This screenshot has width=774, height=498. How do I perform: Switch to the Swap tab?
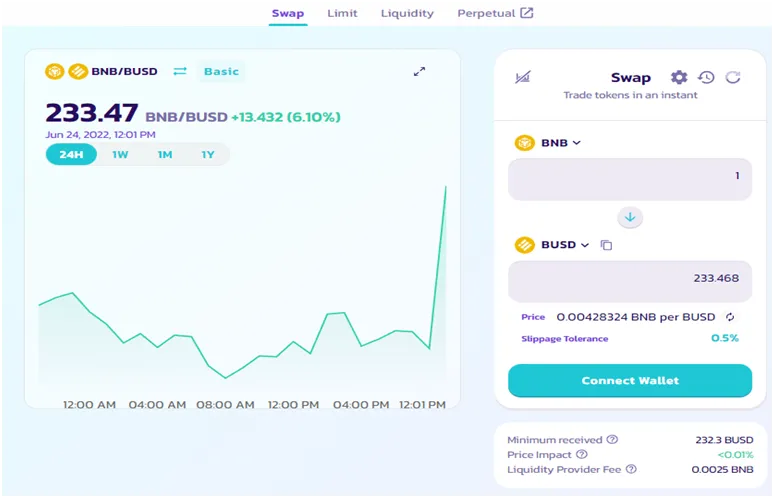pyautogui.click(x=288, y=13)
